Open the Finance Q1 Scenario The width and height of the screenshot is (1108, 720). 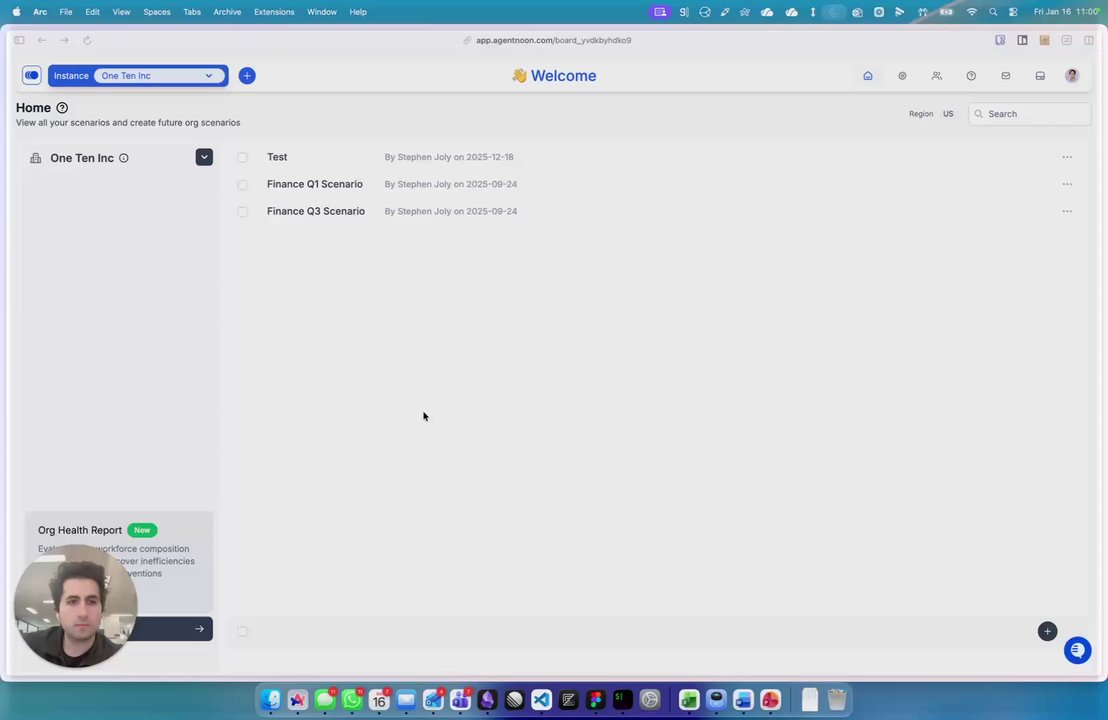pos(314,184)
